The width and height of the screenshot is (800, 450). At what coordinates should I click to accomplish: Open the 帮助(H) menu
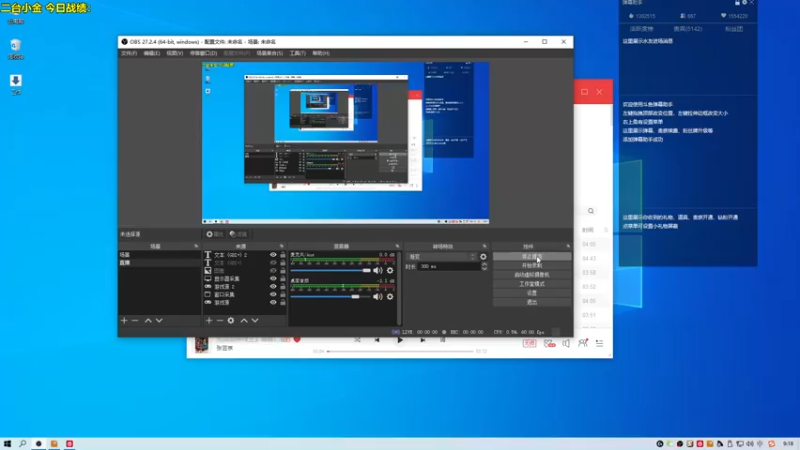(321, 53)
